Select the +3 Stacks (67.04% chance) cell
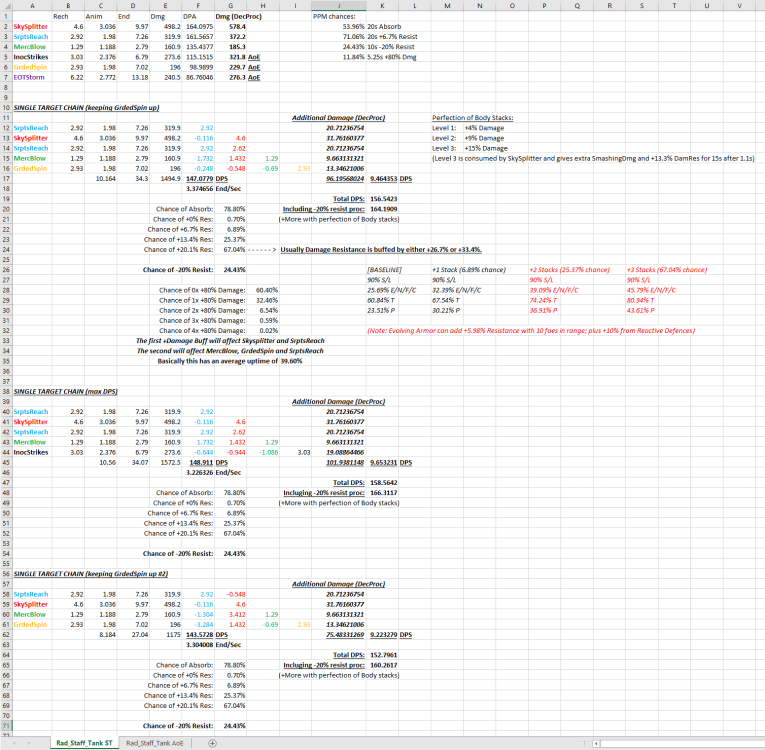The height and width of the screenshot is (750, 765). point(665,270)
